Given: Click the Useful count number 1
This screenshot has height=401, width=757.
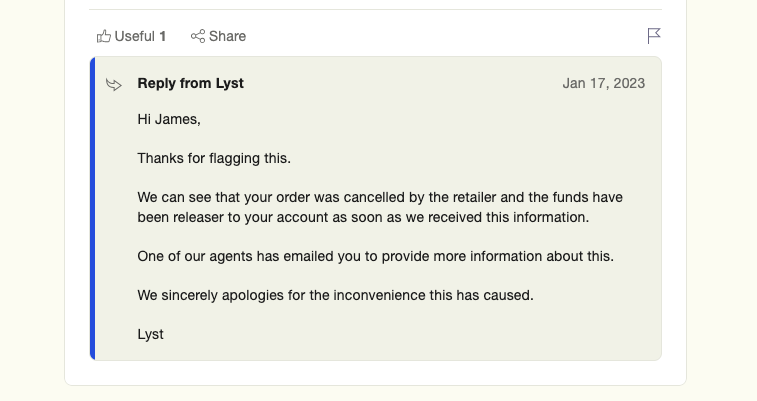Looking at the screenshot, I should click(x=163, y=36).
